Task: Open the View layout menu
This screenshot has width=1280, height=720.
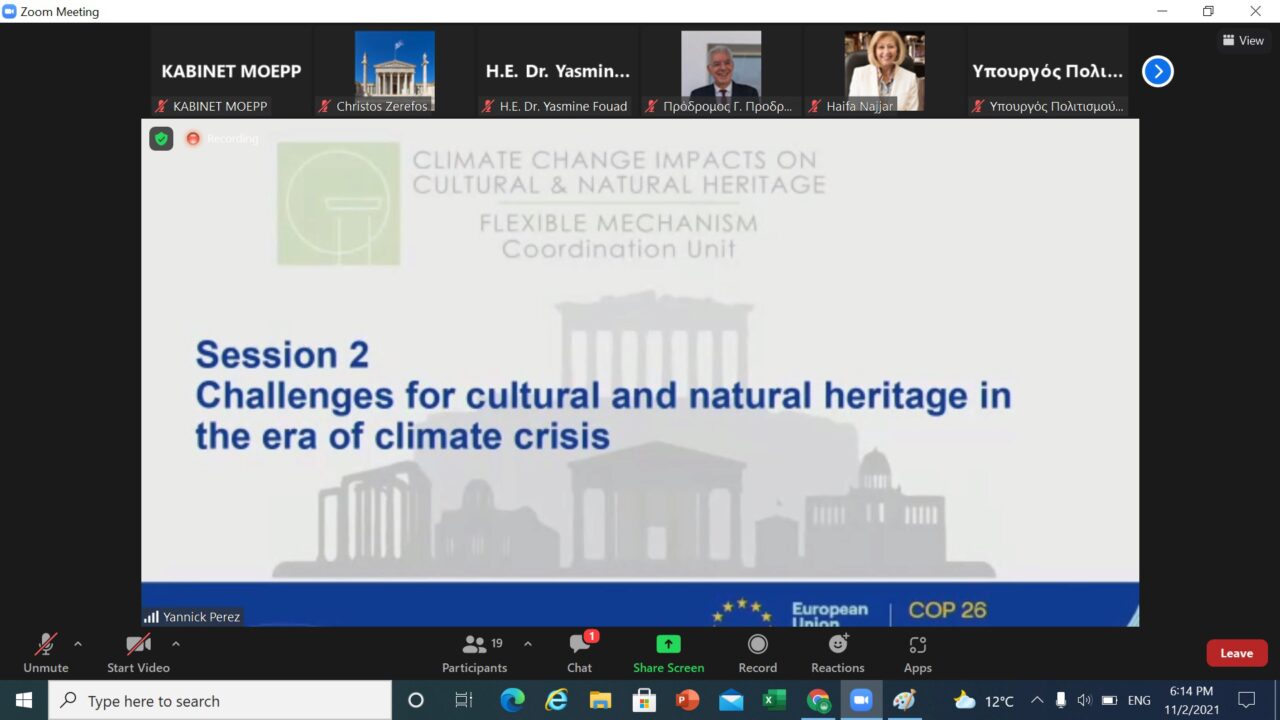Action: [1243, 41]
